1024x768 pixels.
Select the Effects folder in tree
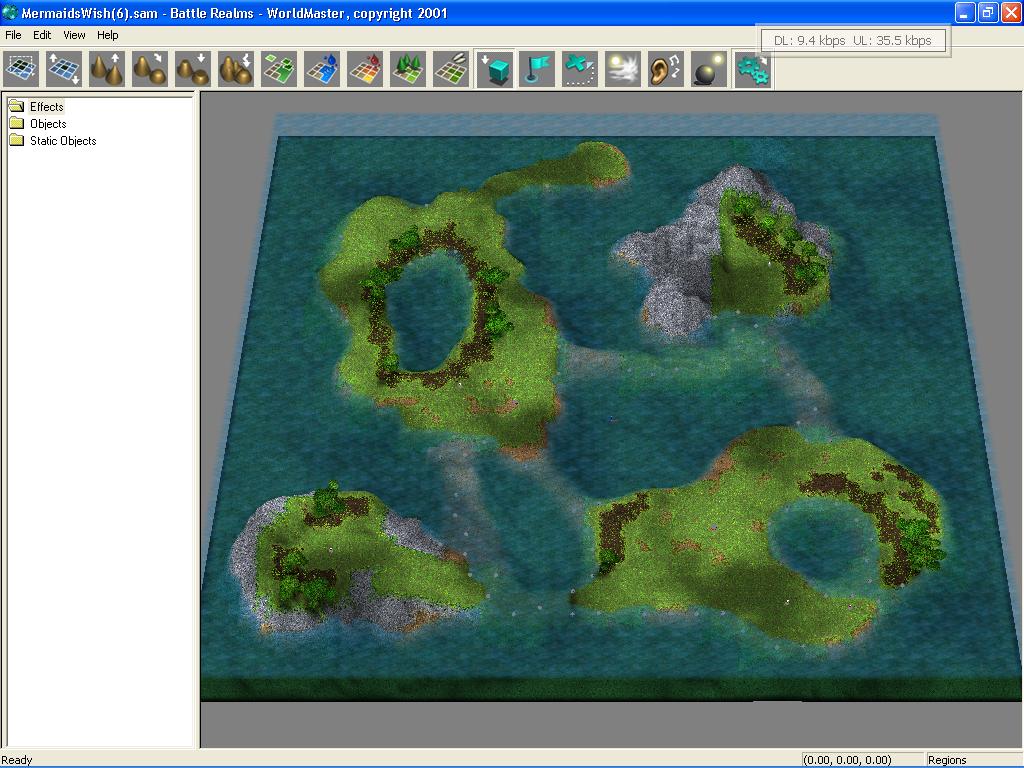(x=46, y=106)
